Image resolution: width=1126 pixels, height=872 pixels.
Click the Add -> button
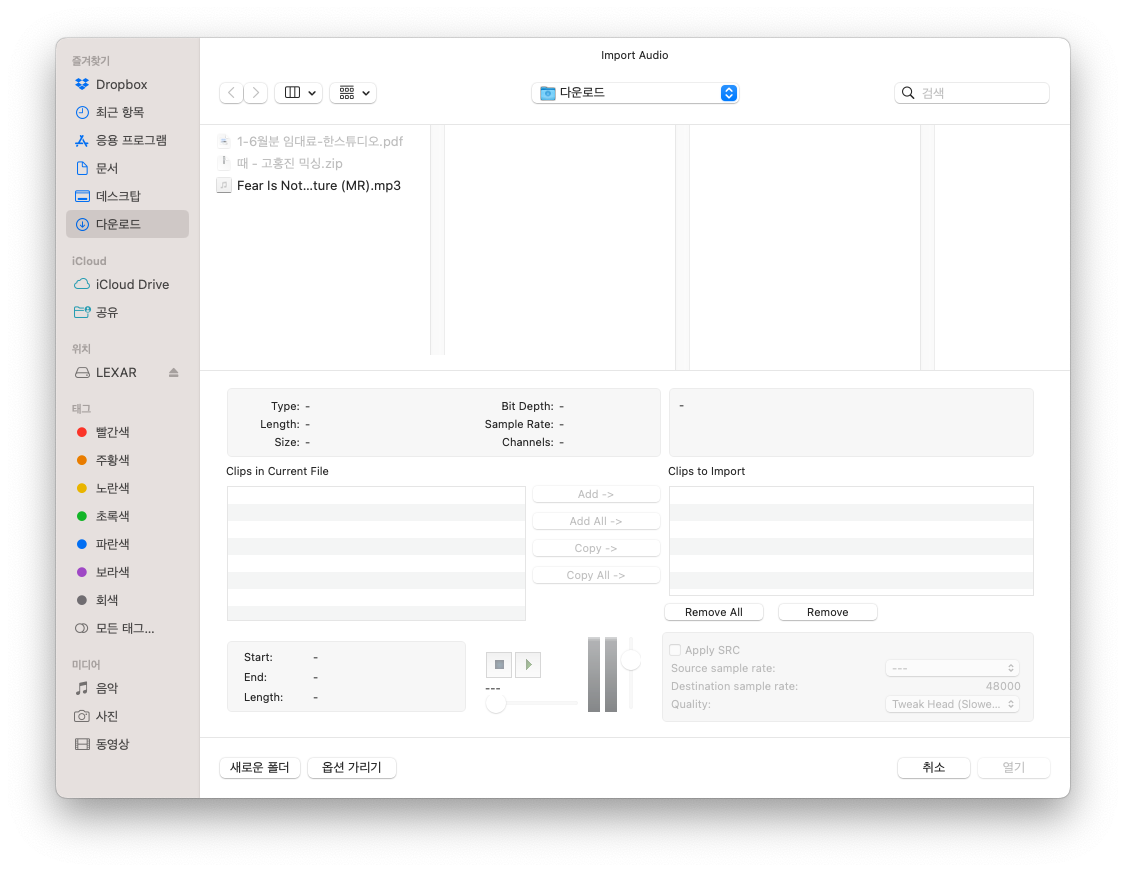pyautogui.click(x=596, y=495)
